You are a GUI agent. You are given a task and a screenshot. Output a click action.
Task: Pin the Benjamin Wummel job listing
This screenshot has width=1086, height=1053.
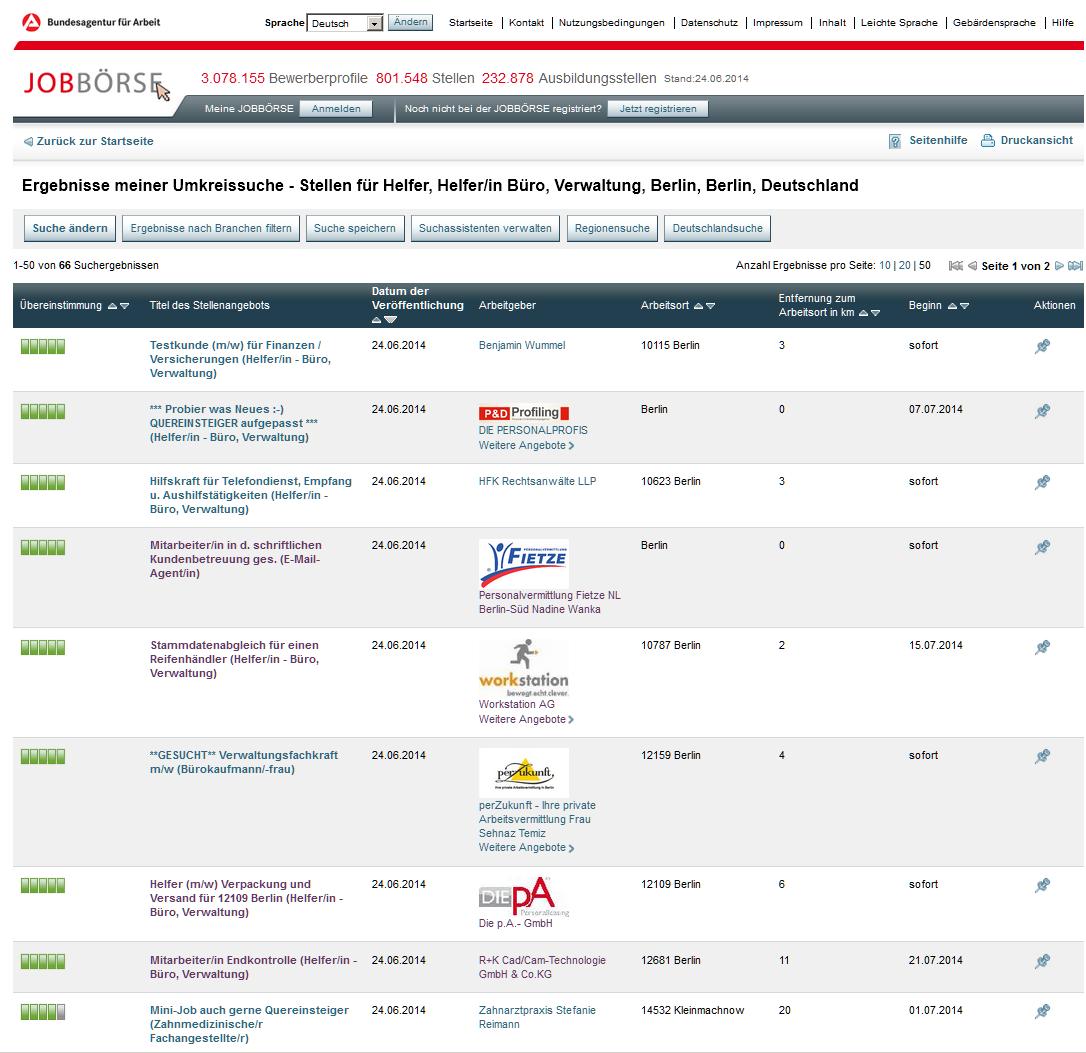1042,347
